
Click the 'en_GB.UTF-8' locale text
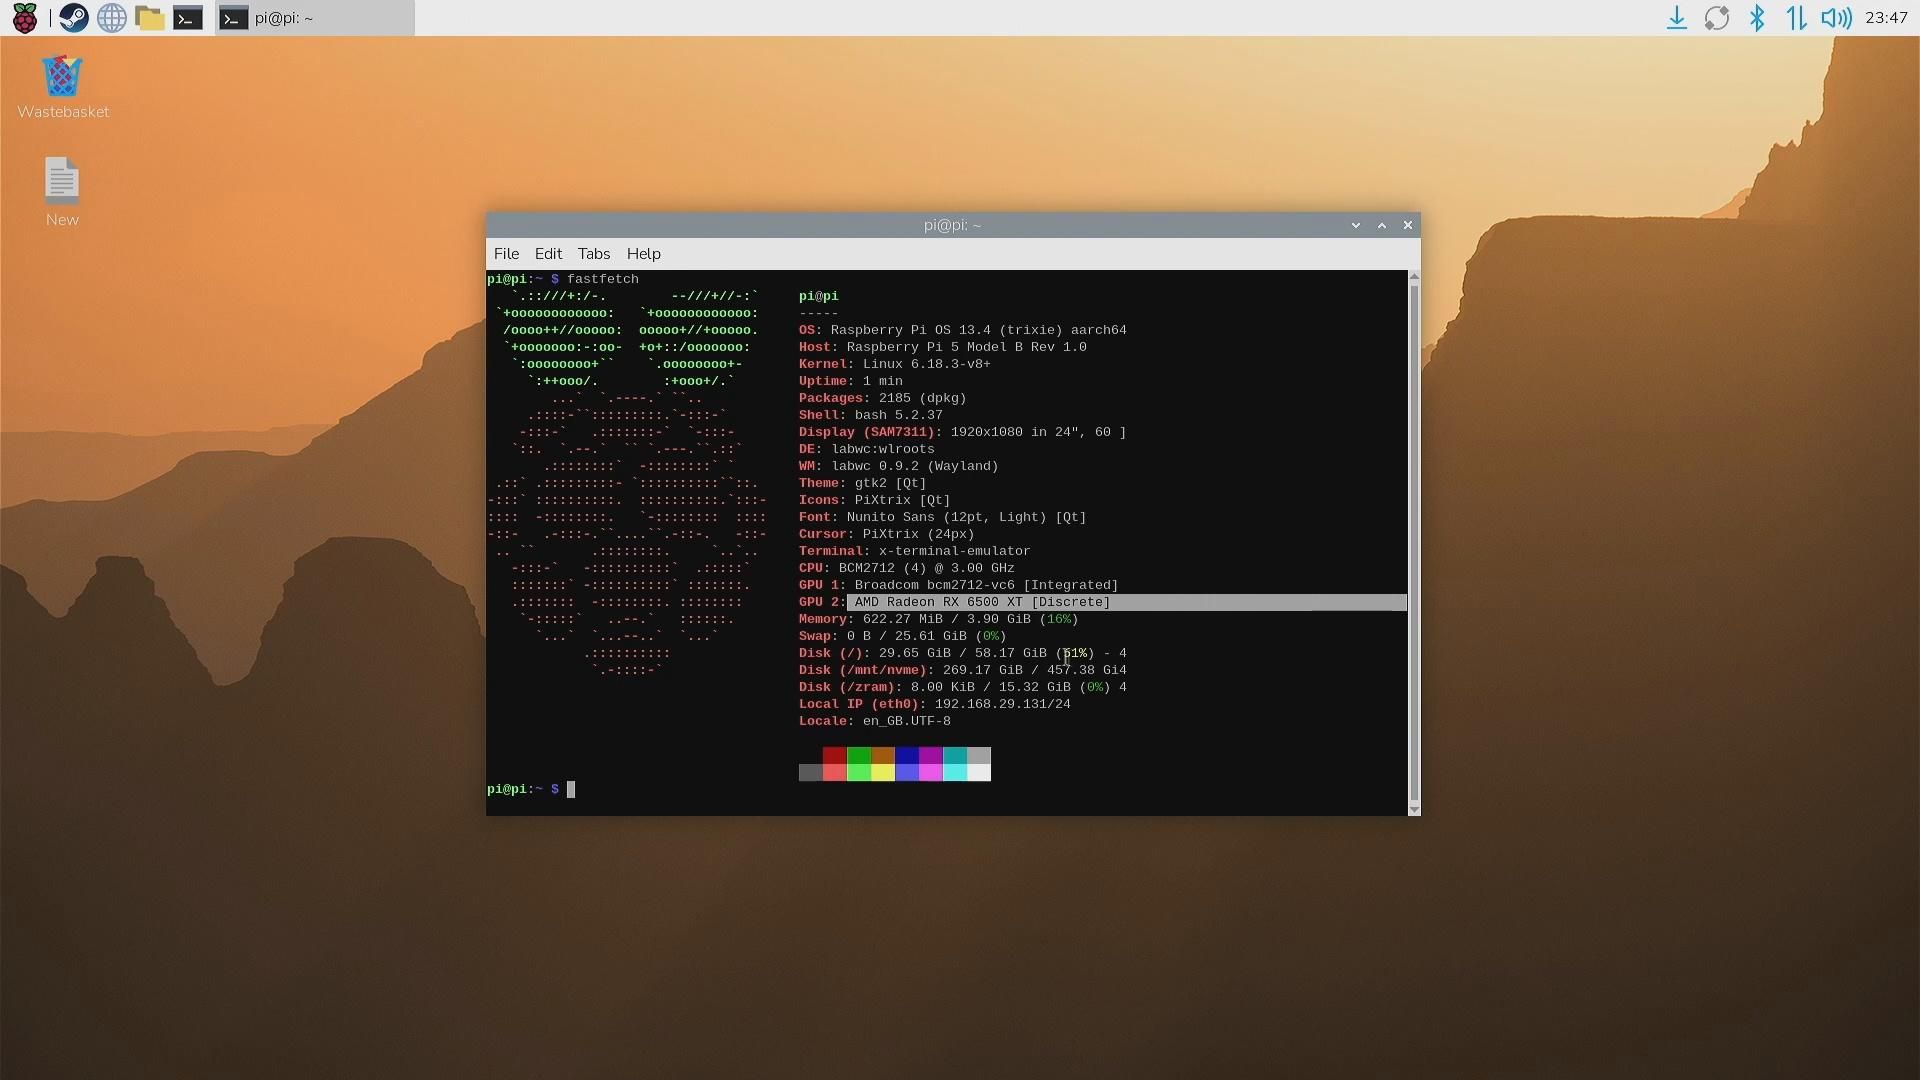906,721
